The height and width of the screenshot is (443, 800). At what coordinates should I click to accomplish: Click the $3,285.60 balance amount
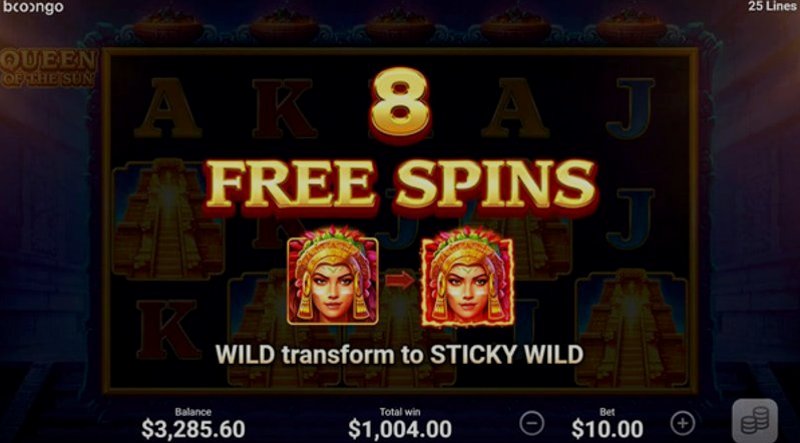click(x=193, y=429)
